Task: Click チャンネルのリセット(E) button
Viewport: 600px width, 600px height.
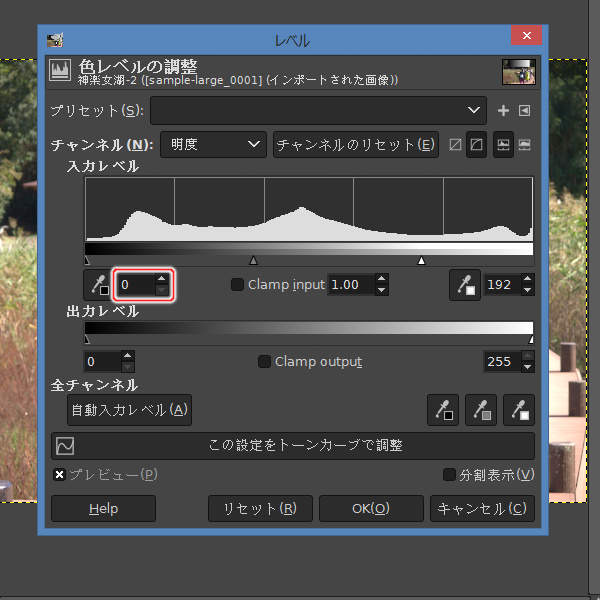Action: pos(355,145)
